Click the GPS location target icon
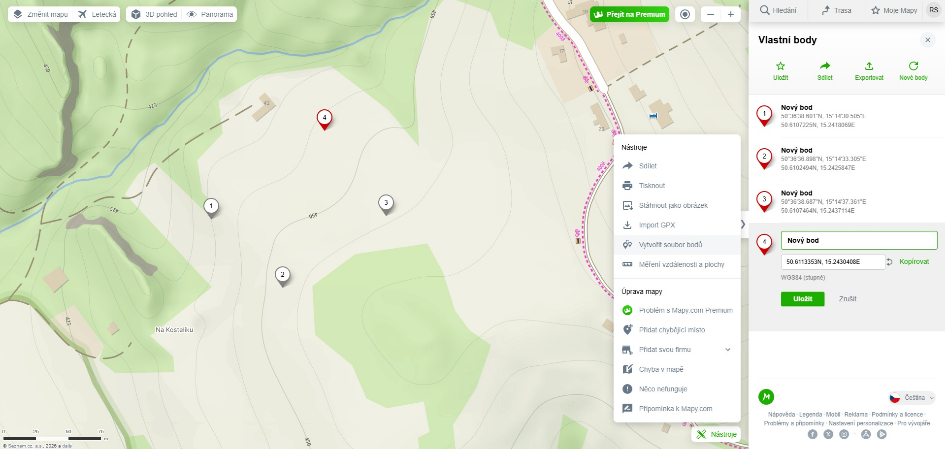Image resolution: width=945 pixels, height=449 pixels. pos(685,14)
